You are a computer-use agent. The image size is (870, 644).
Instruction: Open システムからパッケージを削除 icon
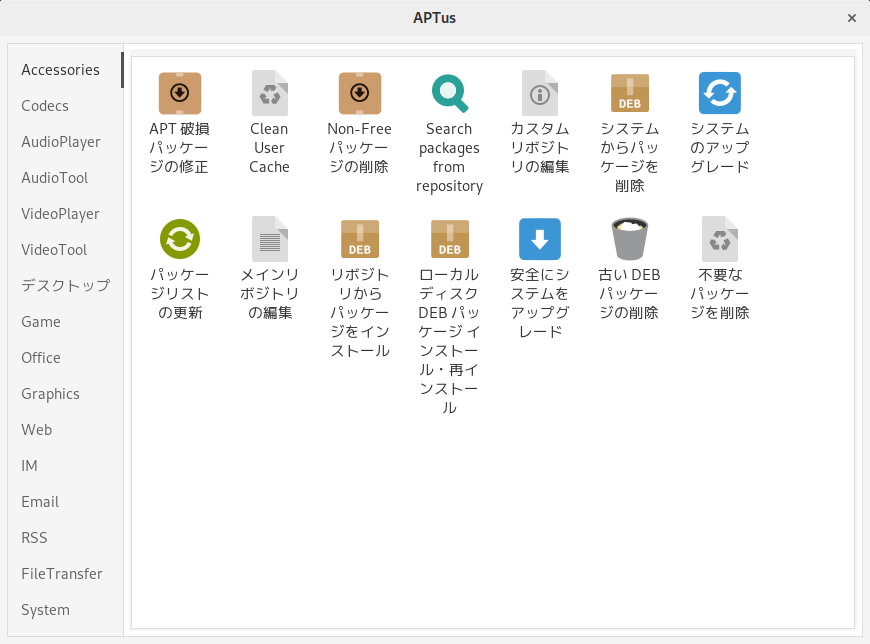click(x=630, y=93)
